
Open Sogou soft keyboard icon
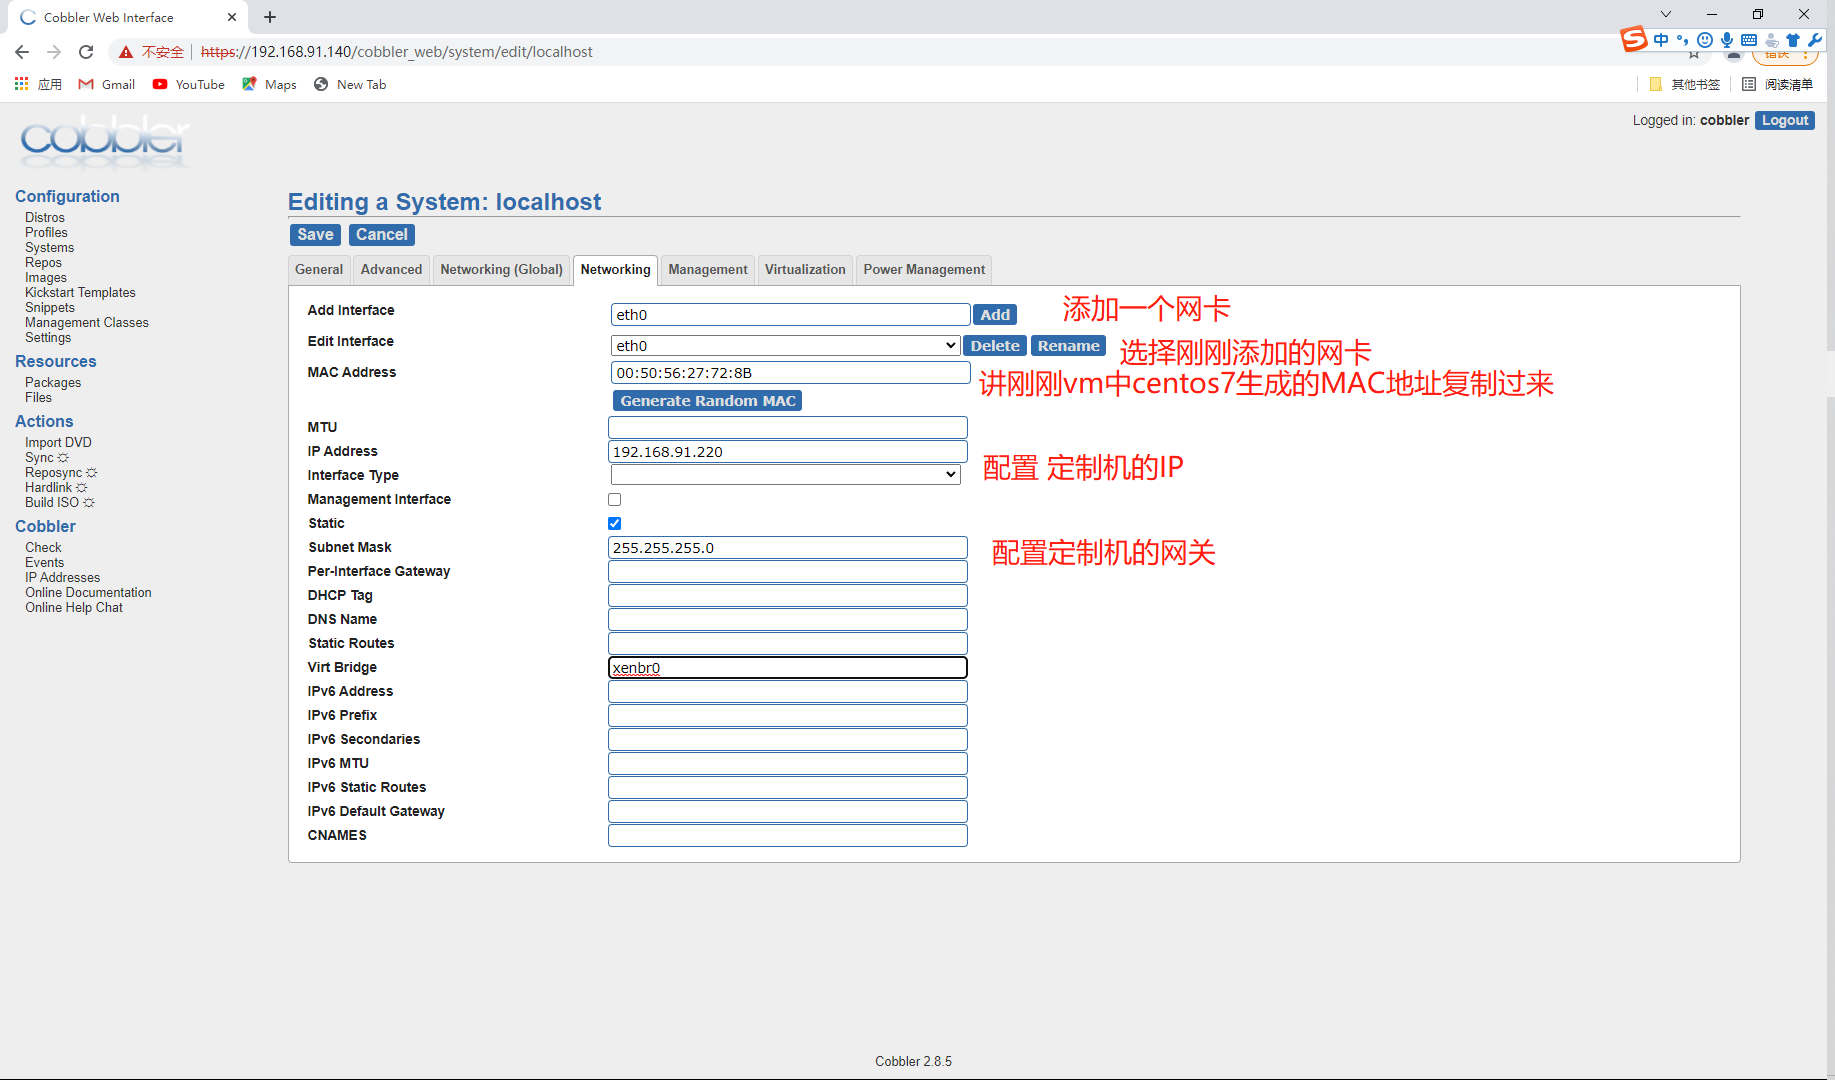(x=1749, y=40)
